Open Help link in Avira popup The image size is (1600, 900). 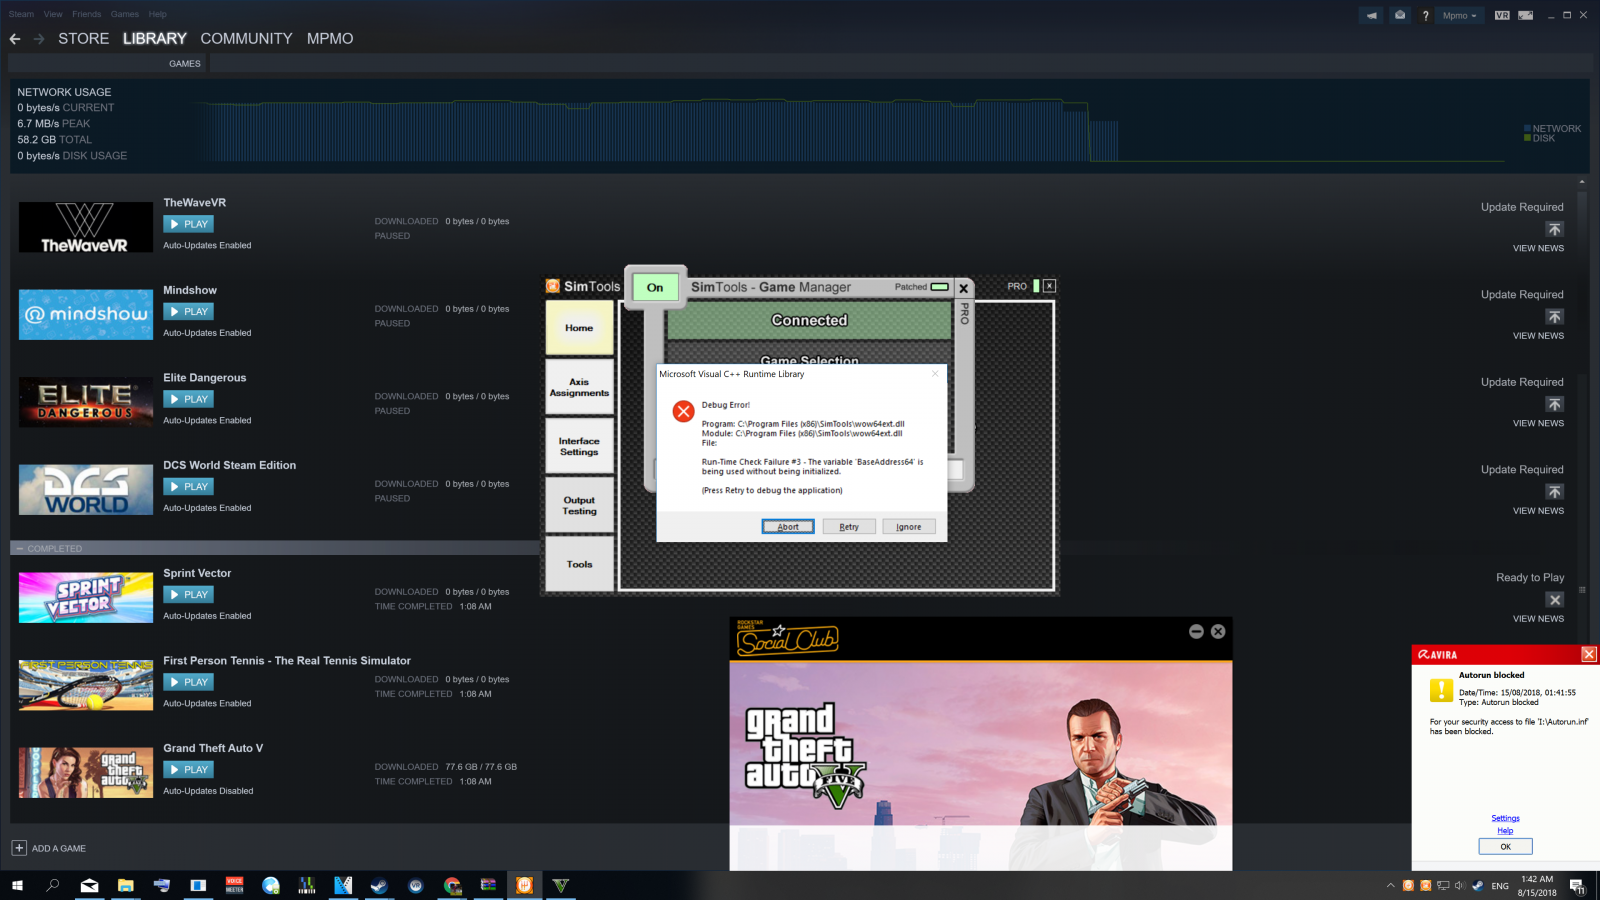pyautogui.click(x=1505, y=831)
